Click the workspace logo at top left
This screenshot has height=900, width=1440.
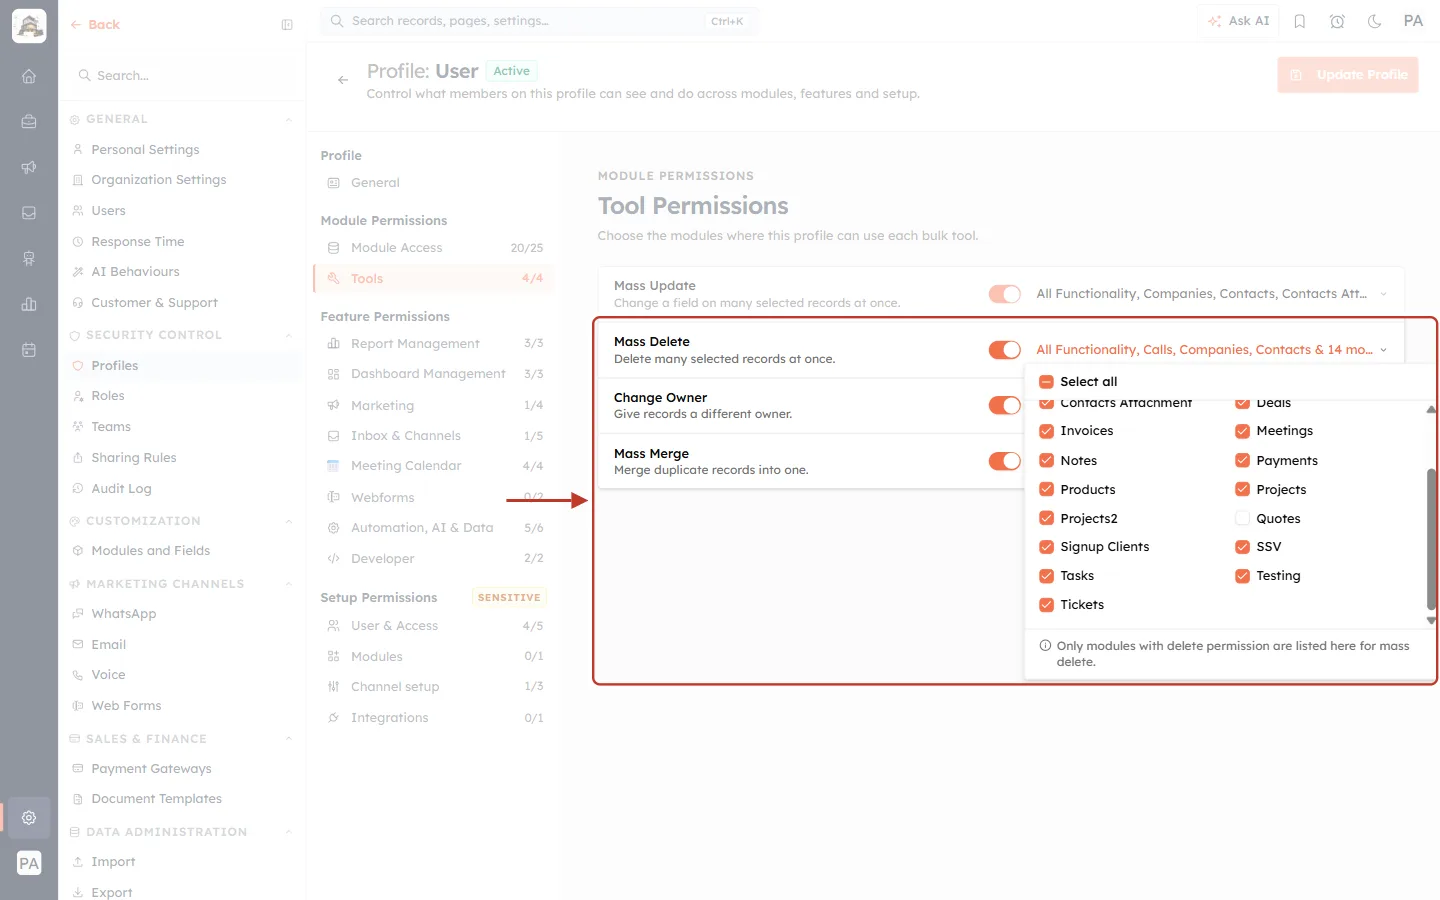coord(29,26)
